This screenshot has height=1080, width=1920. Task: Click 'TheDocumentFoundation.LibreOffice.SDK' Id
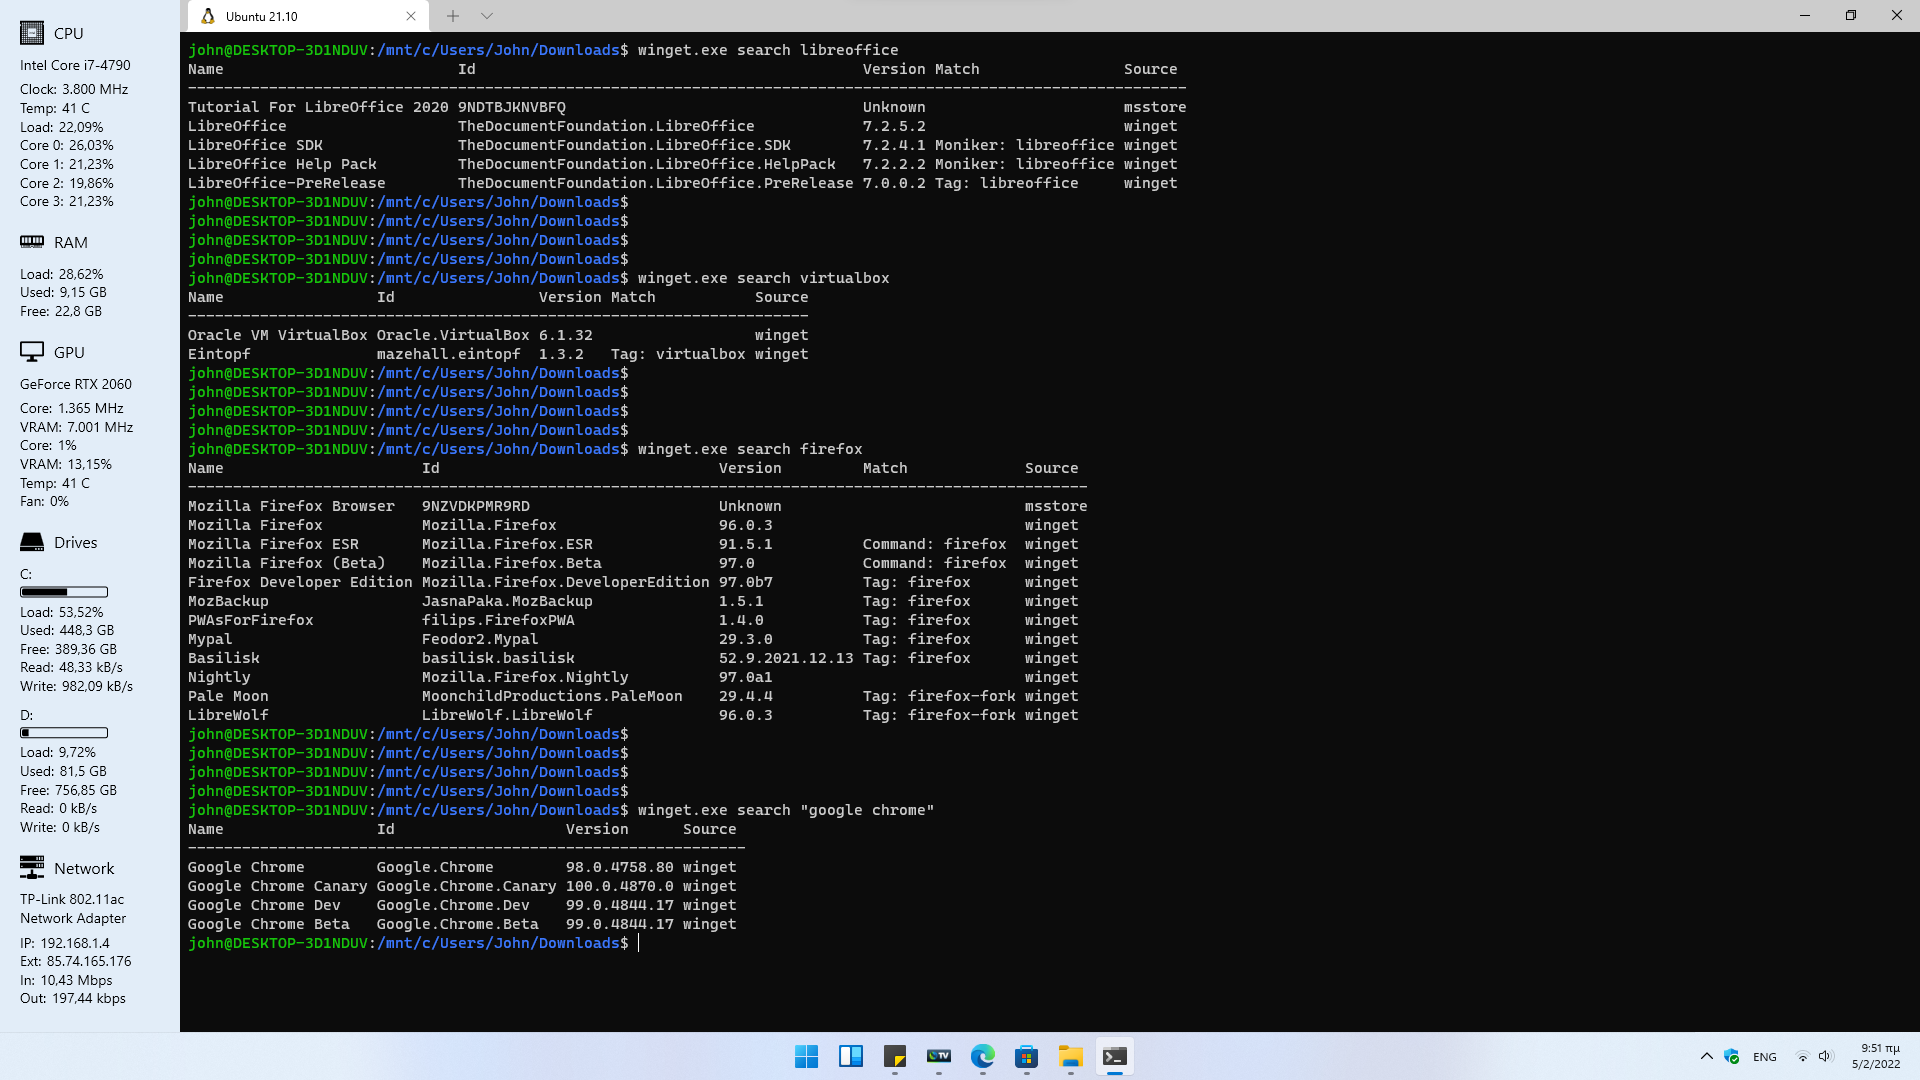[x=624, y=145]
